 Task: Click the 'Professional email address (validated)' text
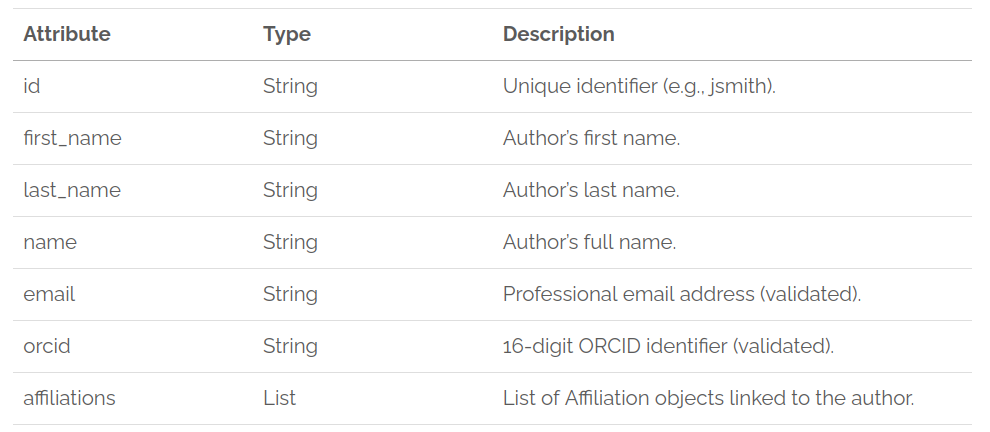pos(682,294)
